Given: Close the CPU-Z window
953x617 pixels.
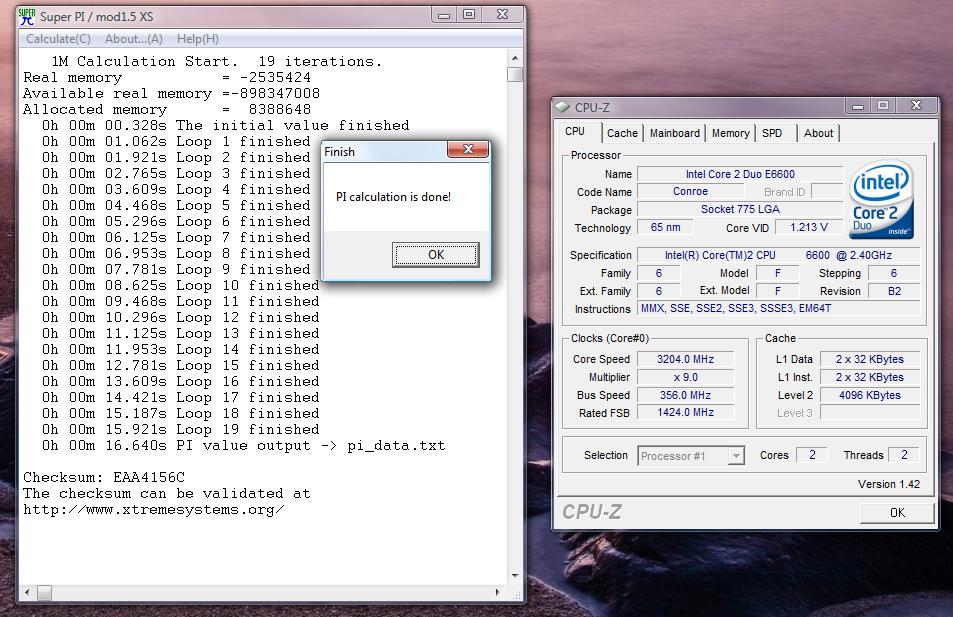Looking at the screenshot, I should 917,106.
